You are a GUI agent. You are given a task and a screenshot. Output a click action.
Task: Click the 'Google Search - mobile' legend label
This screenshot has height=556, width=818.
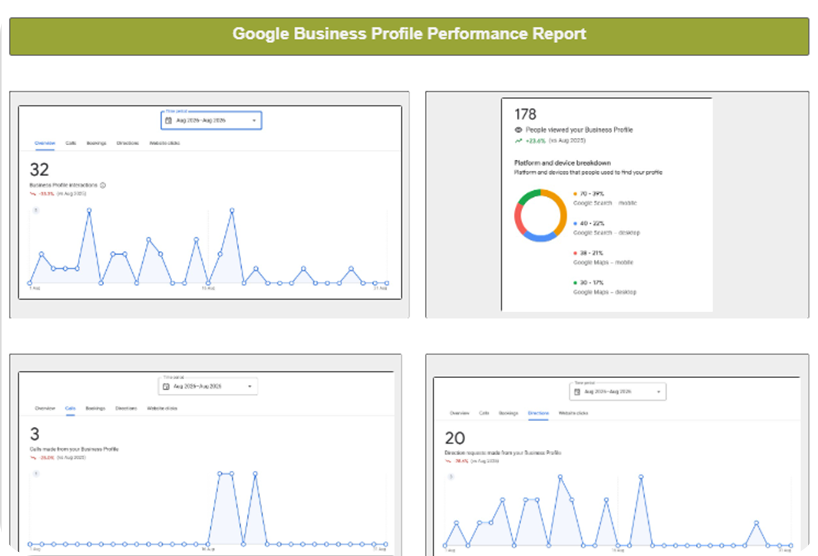[x=605, y=203]
